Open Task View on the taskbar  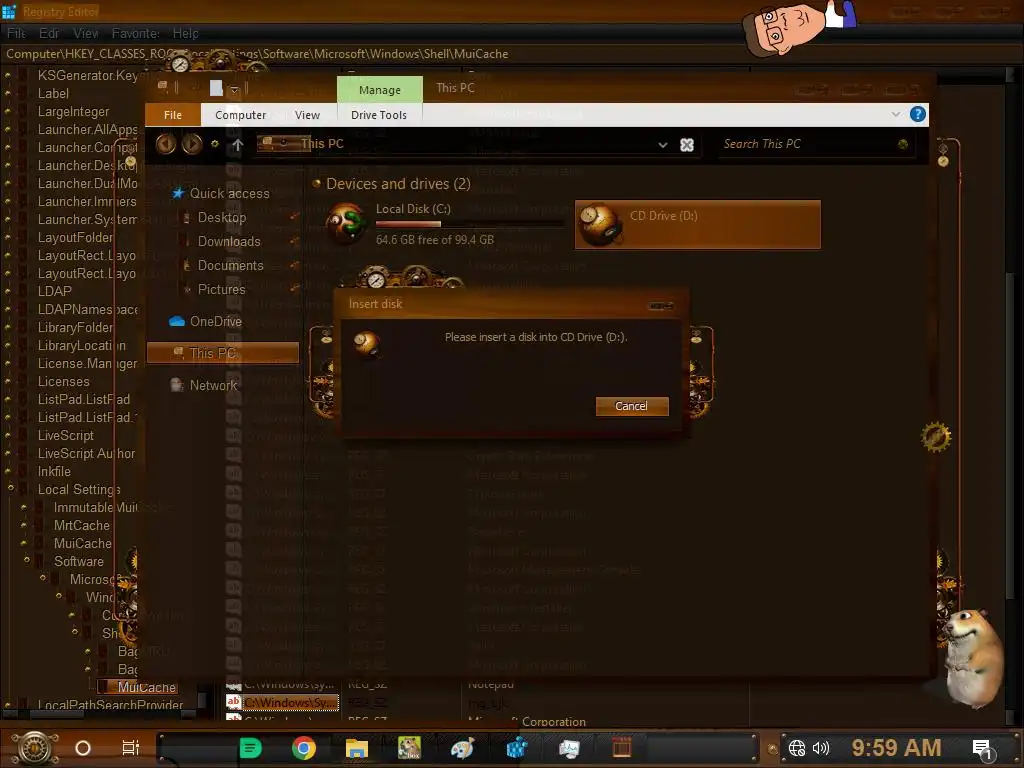coord(131,747)
